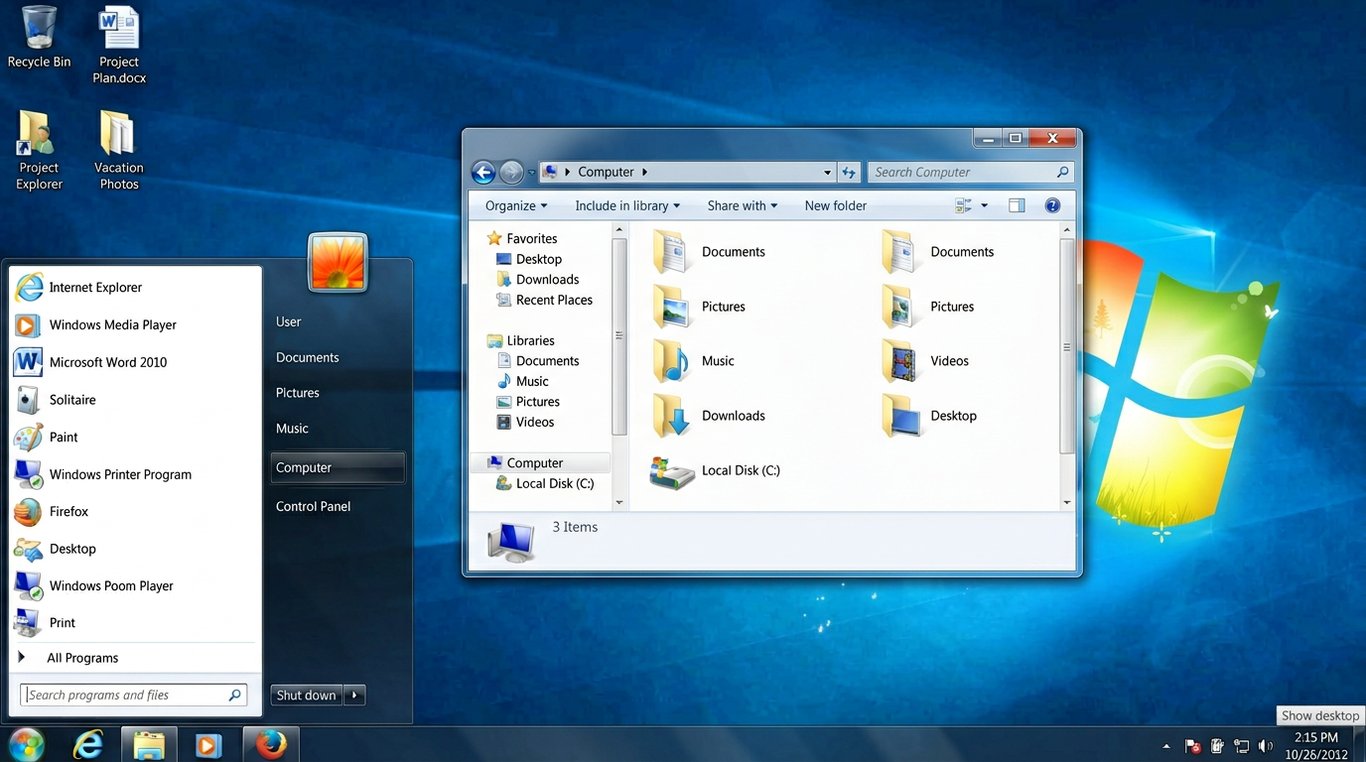Click the Shut down button
Viewport: 1366px width, 762px height.
coord(305,694)
